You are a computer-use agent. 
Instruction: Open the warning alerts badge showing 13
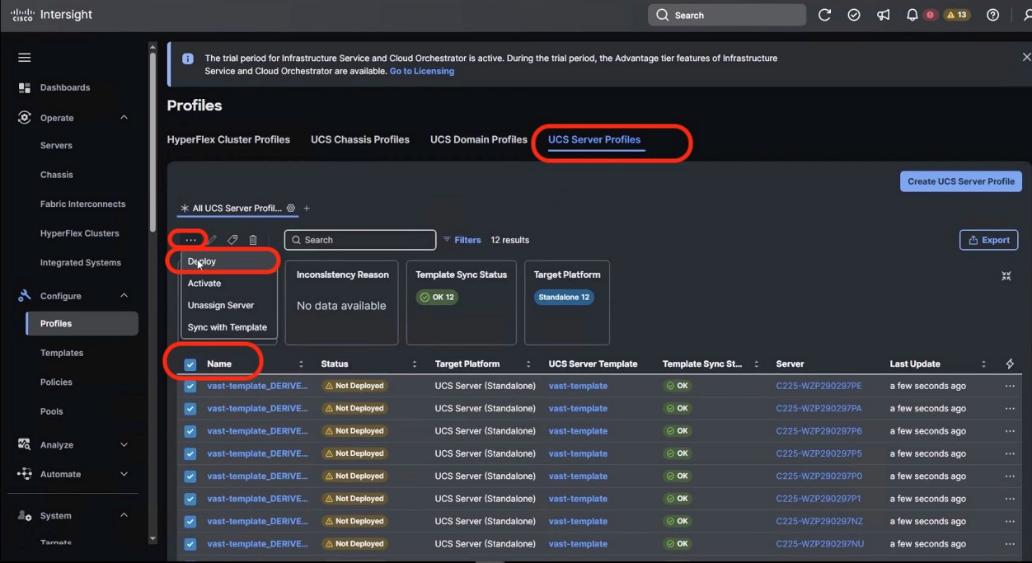pos(957,14)
